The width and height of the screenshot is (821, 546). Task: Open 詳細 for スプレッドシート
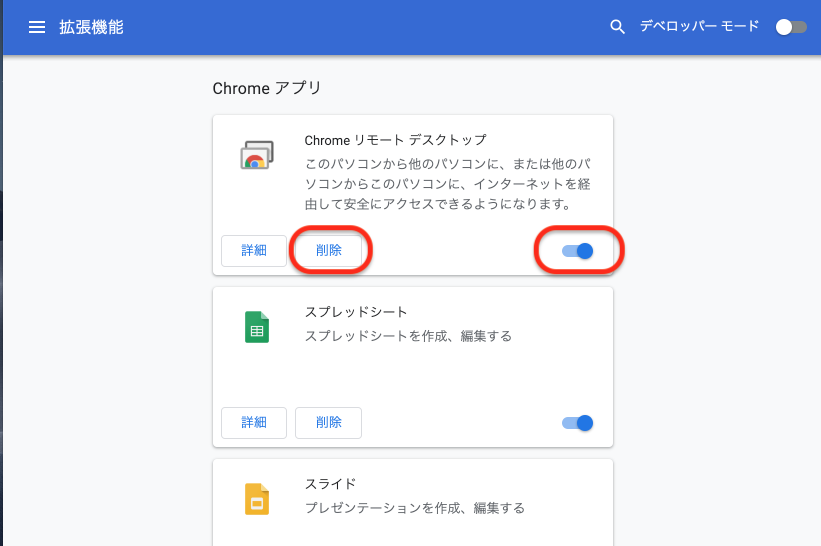coord(254,422)
